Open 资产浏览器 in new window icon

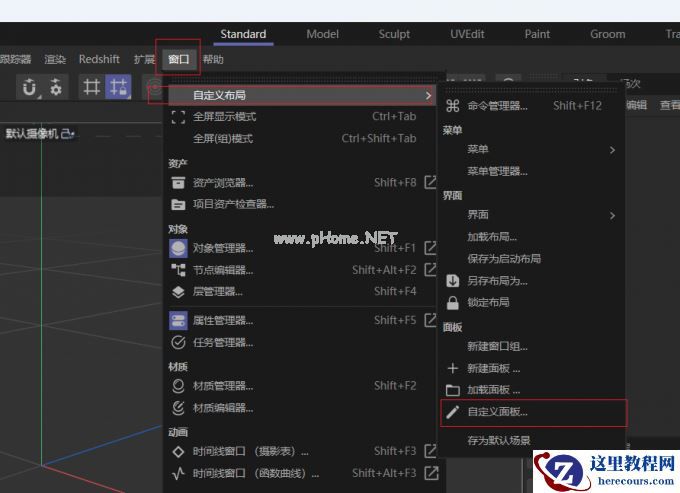(430, 182)
